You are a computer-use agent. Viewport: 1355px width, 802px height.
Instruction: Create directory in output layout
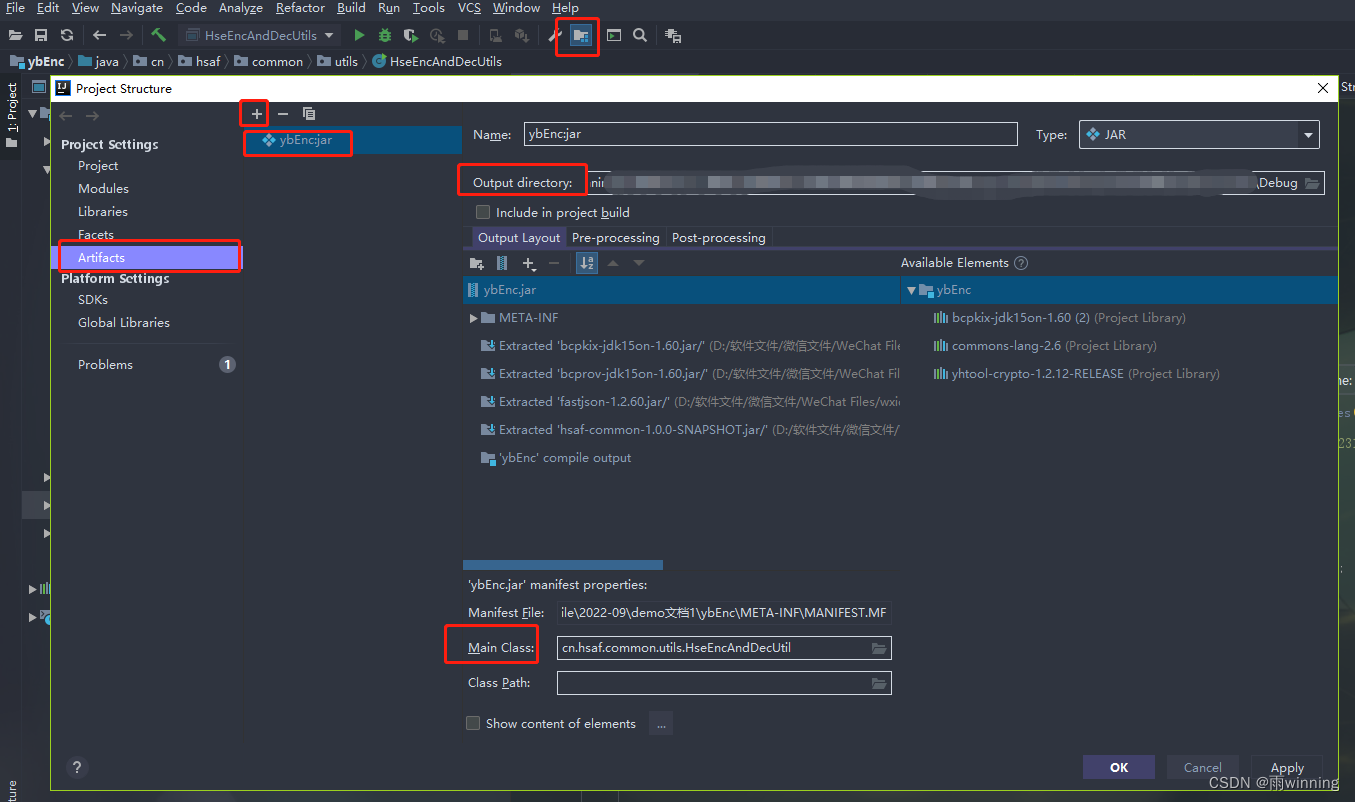click(x=476, y=263)
